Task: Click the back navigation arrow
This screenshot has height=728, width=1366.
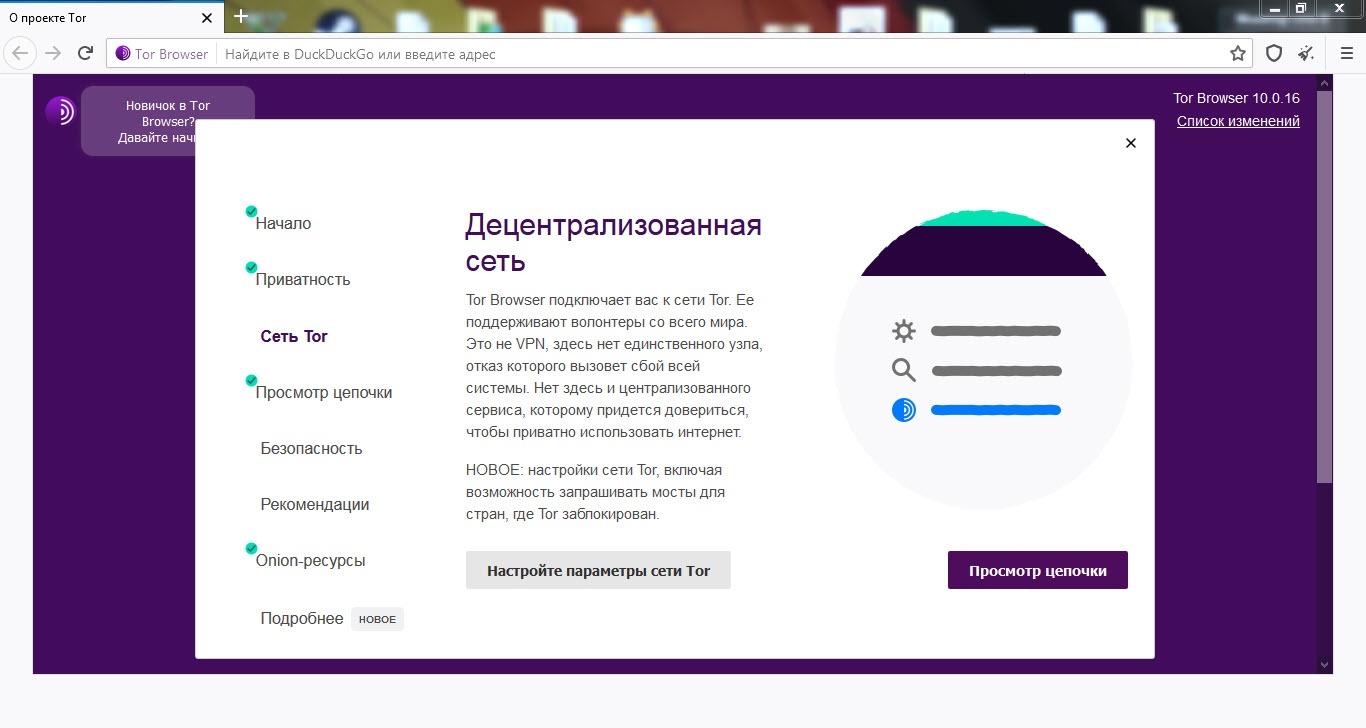Action: point(21,54)
